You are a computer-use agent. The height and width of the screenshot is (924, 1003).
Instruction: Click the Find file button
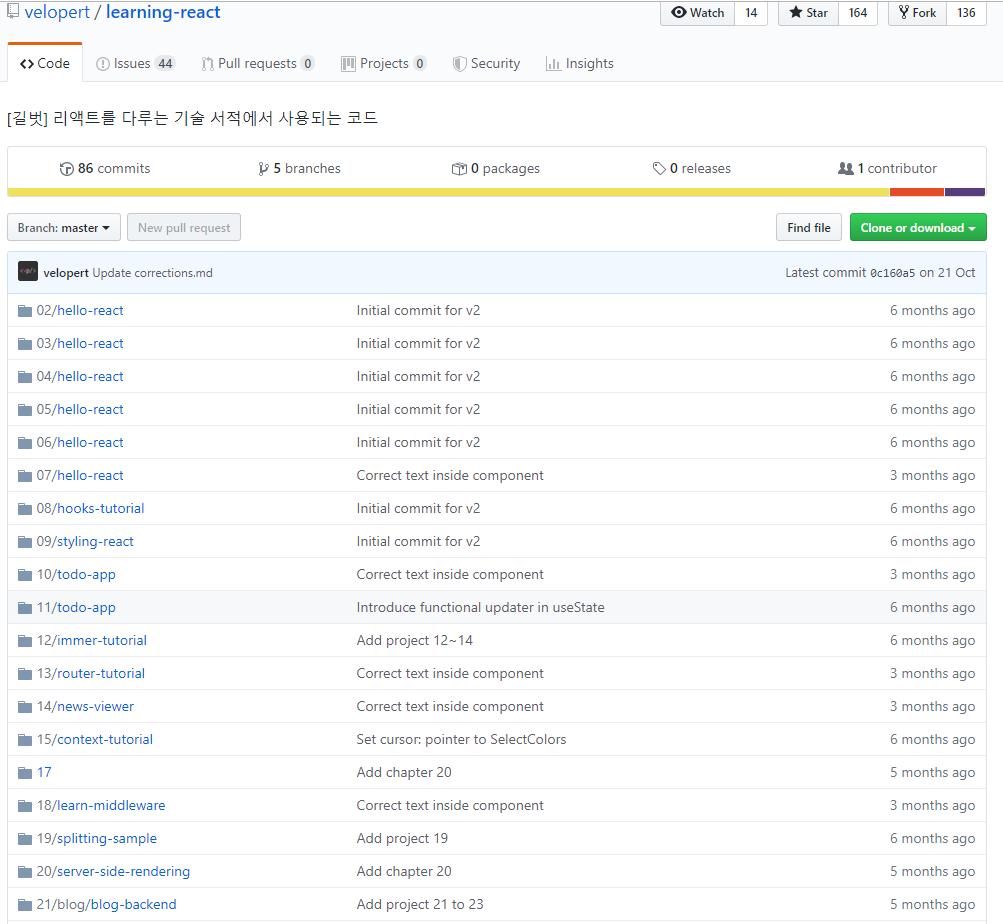coord(809,228)
